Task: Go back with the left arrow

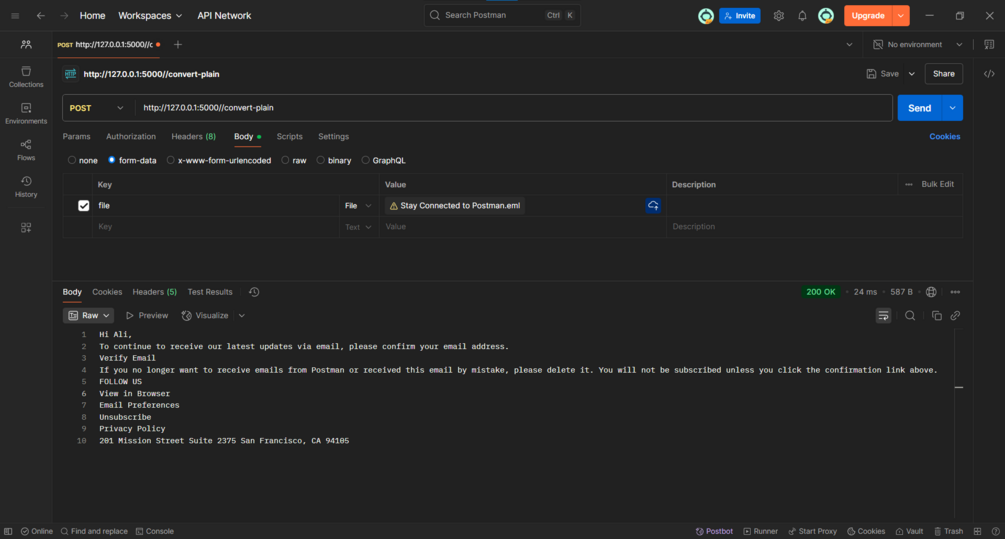Action: (41, 15)
